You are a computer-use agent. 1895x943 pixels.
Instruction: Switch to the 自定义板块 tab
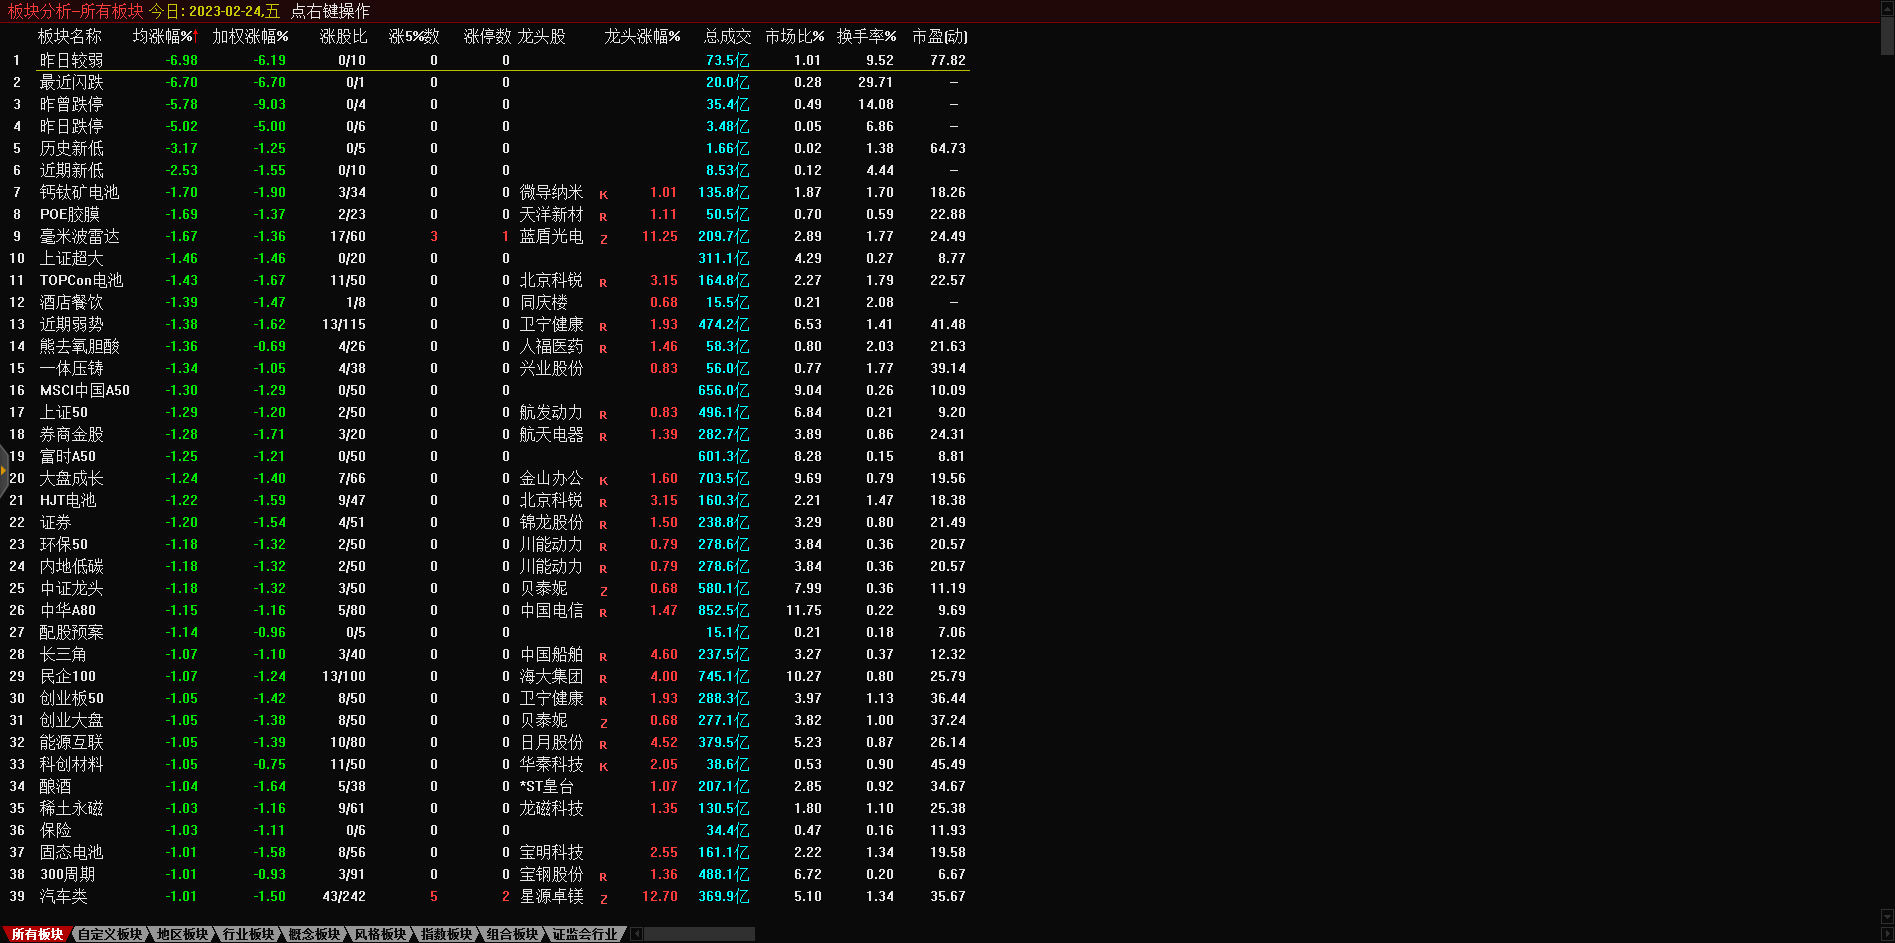[110, 934]
